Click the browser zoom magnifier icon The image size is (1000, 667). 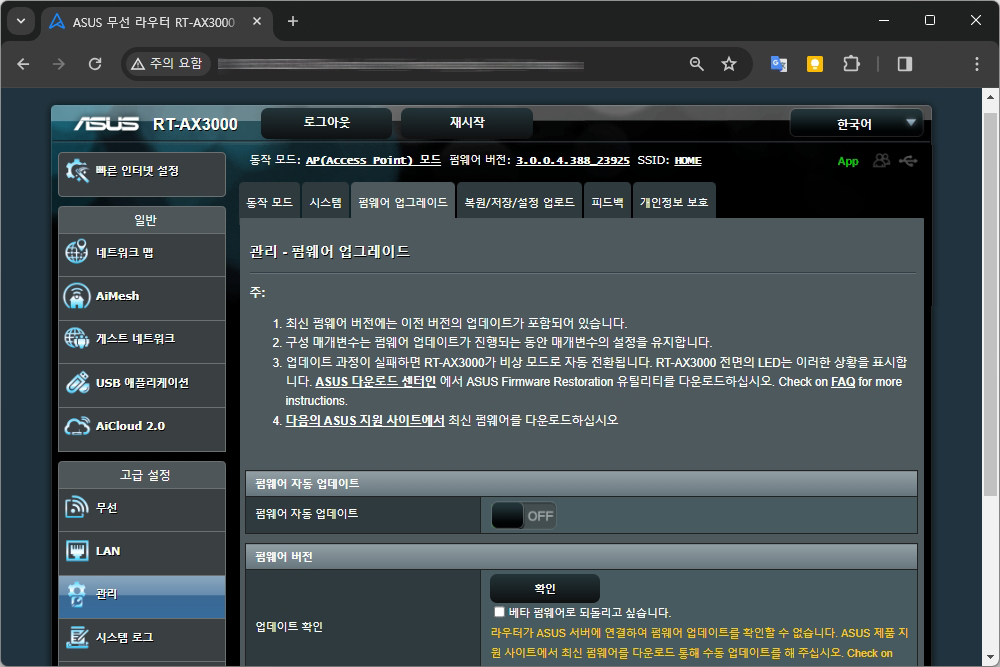696,64
